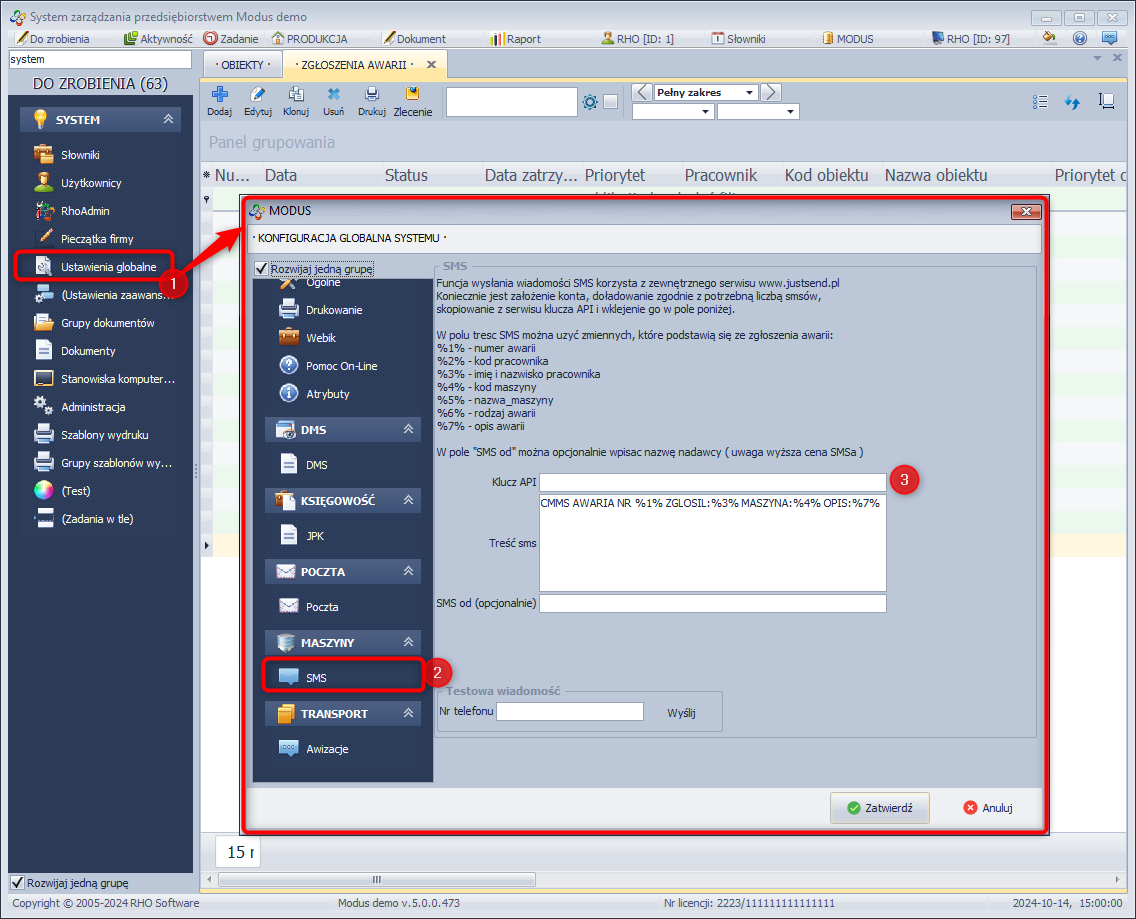The height and width of the screenshot is (919, 1136).
Task: Click the Usuń delete icon
Action: click(x=333, y=101)
